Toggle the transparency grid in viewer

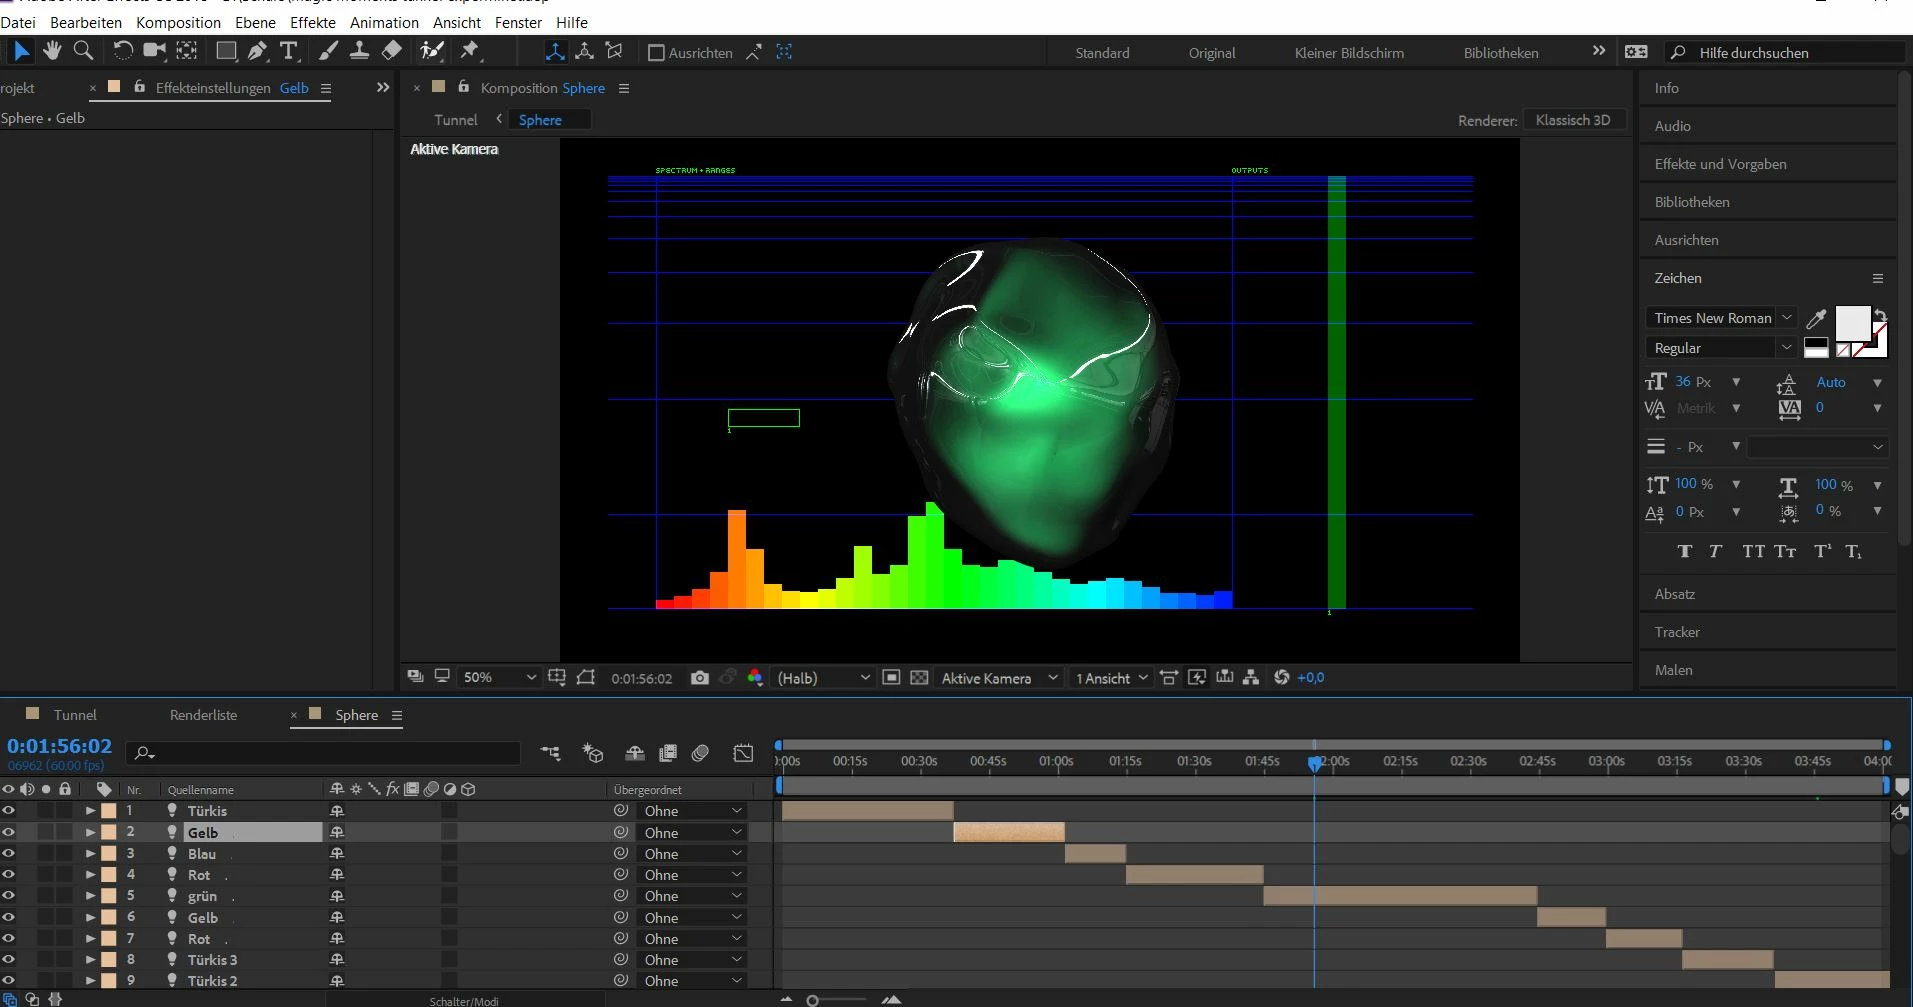[919, 678]
